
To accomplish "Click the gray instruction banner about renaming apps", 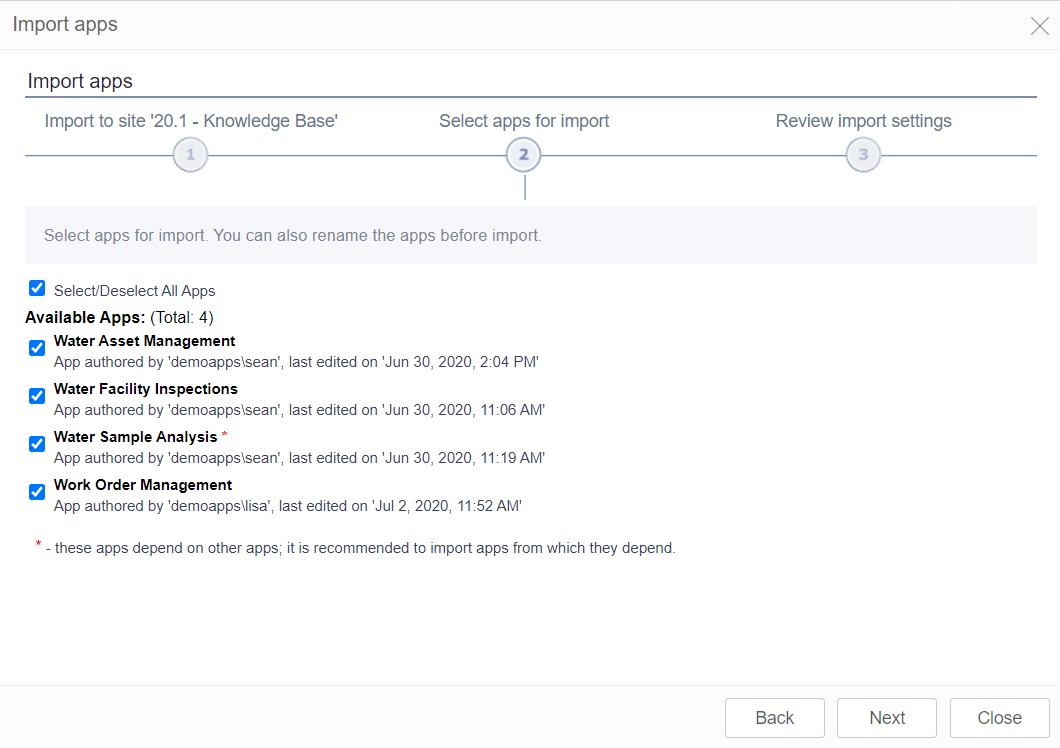I will [x=530, y=235].
